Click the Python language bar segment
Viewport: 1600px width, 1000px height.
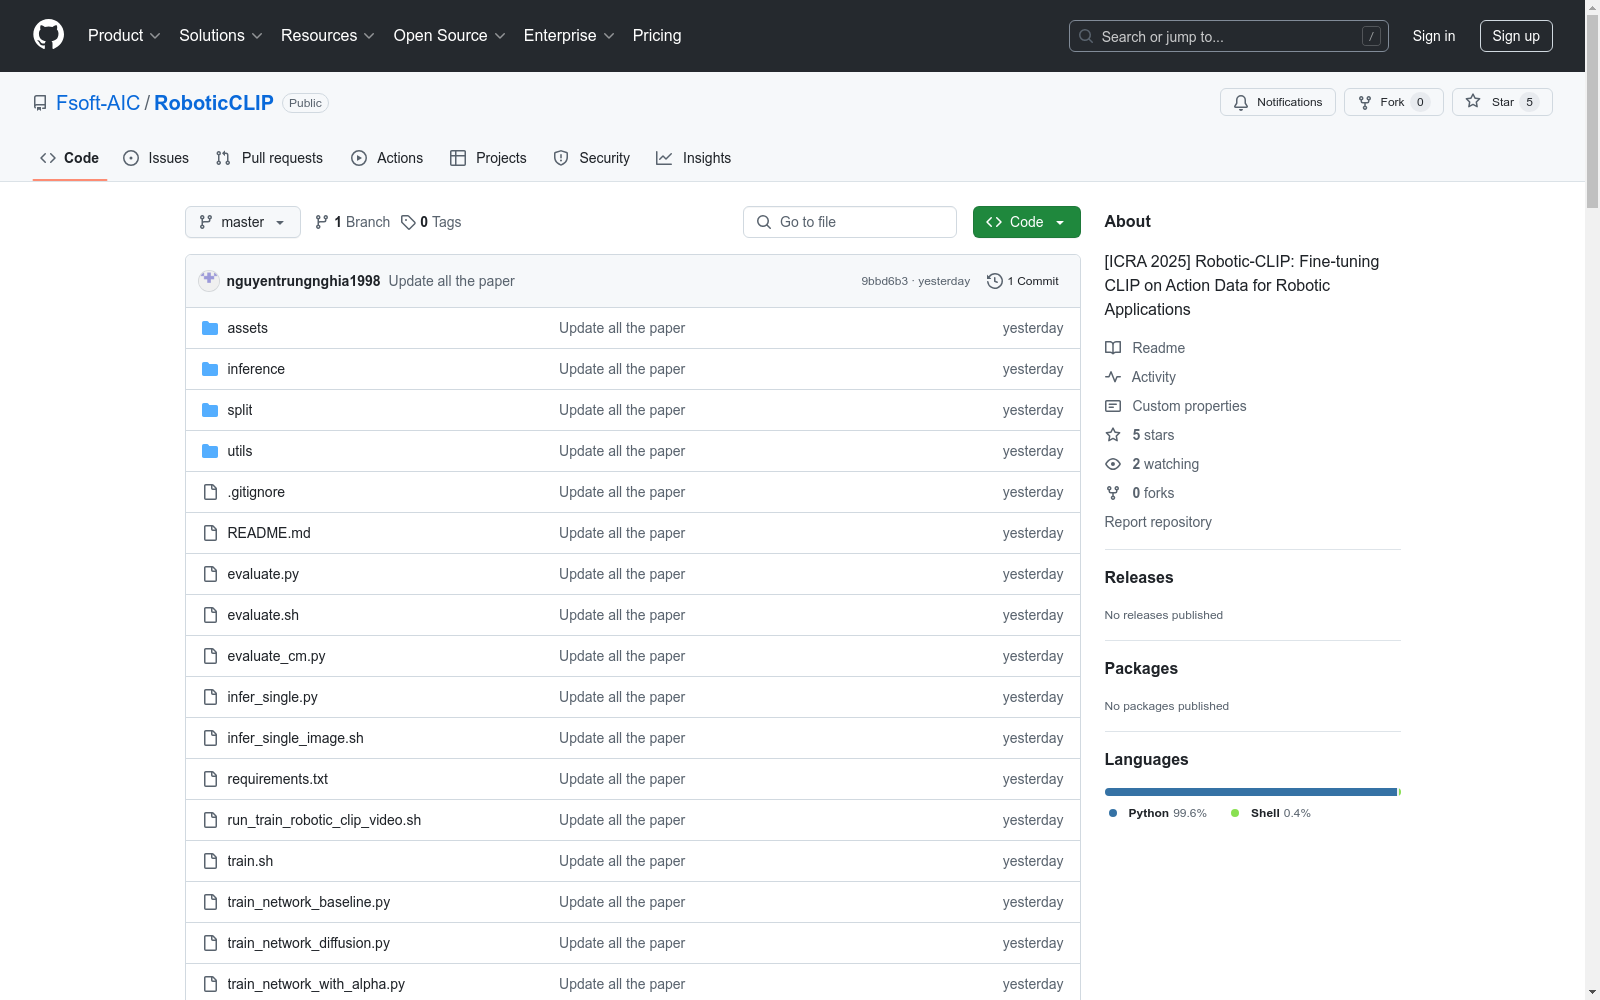click(x=1250, y=792)
